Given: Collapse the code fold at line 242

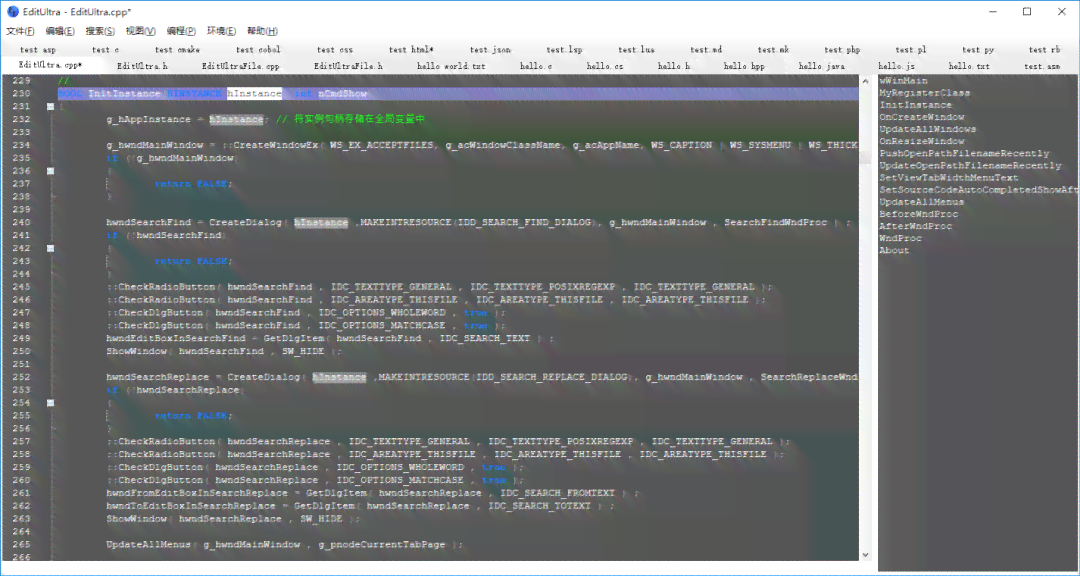Looking at the screenshot, I should point(50,248).
